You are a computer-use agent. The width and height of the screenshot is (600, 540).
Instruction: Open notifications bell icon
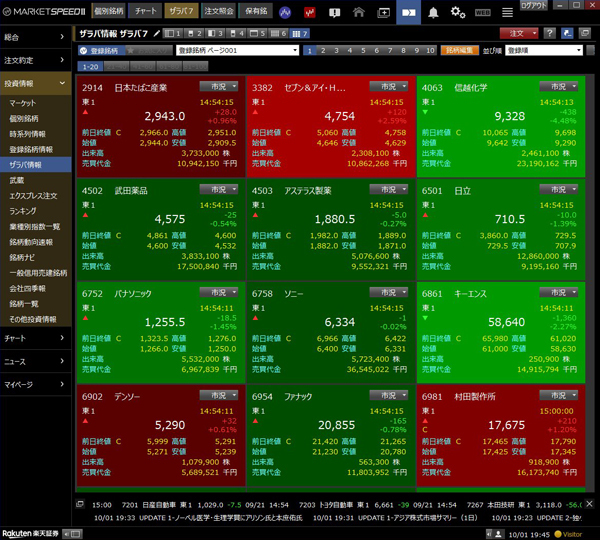point(433,12)
